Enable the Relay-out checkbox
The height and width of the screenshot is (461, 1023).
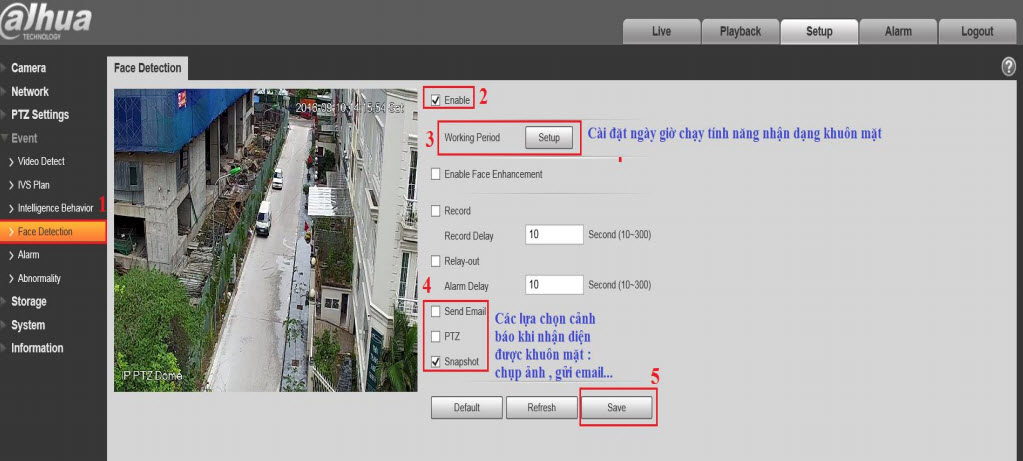tap(436, 261)
